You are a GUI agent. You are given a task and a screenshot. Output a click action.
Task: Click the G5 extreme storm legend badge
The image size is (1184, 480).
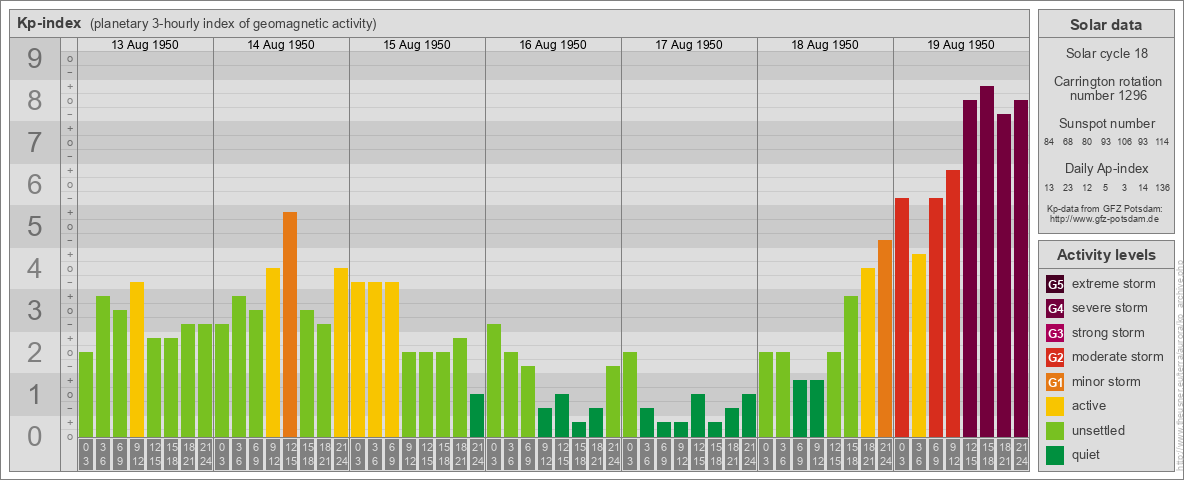click(x=1055, y=284)
